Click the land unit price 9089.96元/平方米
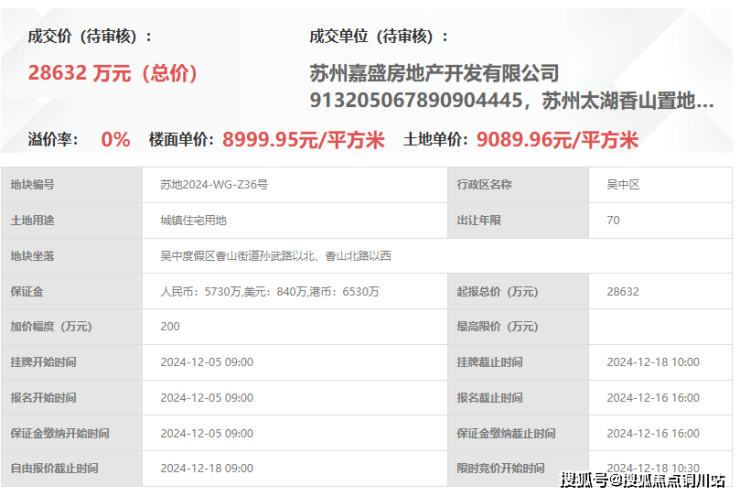This screenshot has width=740, height=496. (557, 140)
